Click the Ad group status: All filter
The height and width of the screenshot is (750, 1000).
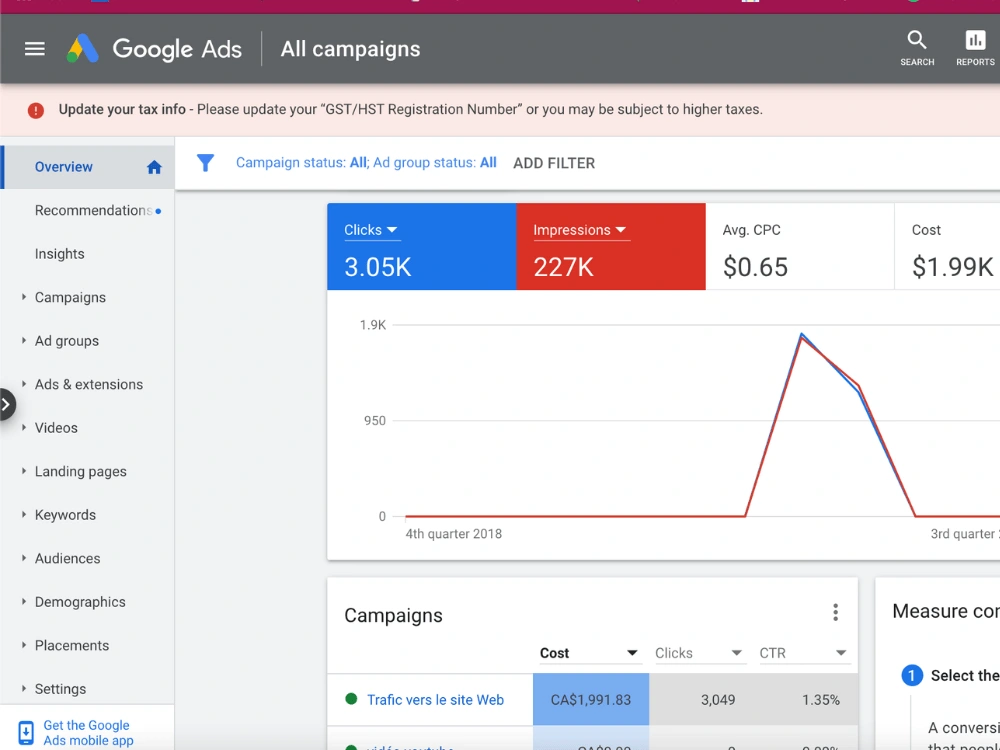(x=435, y=163)
